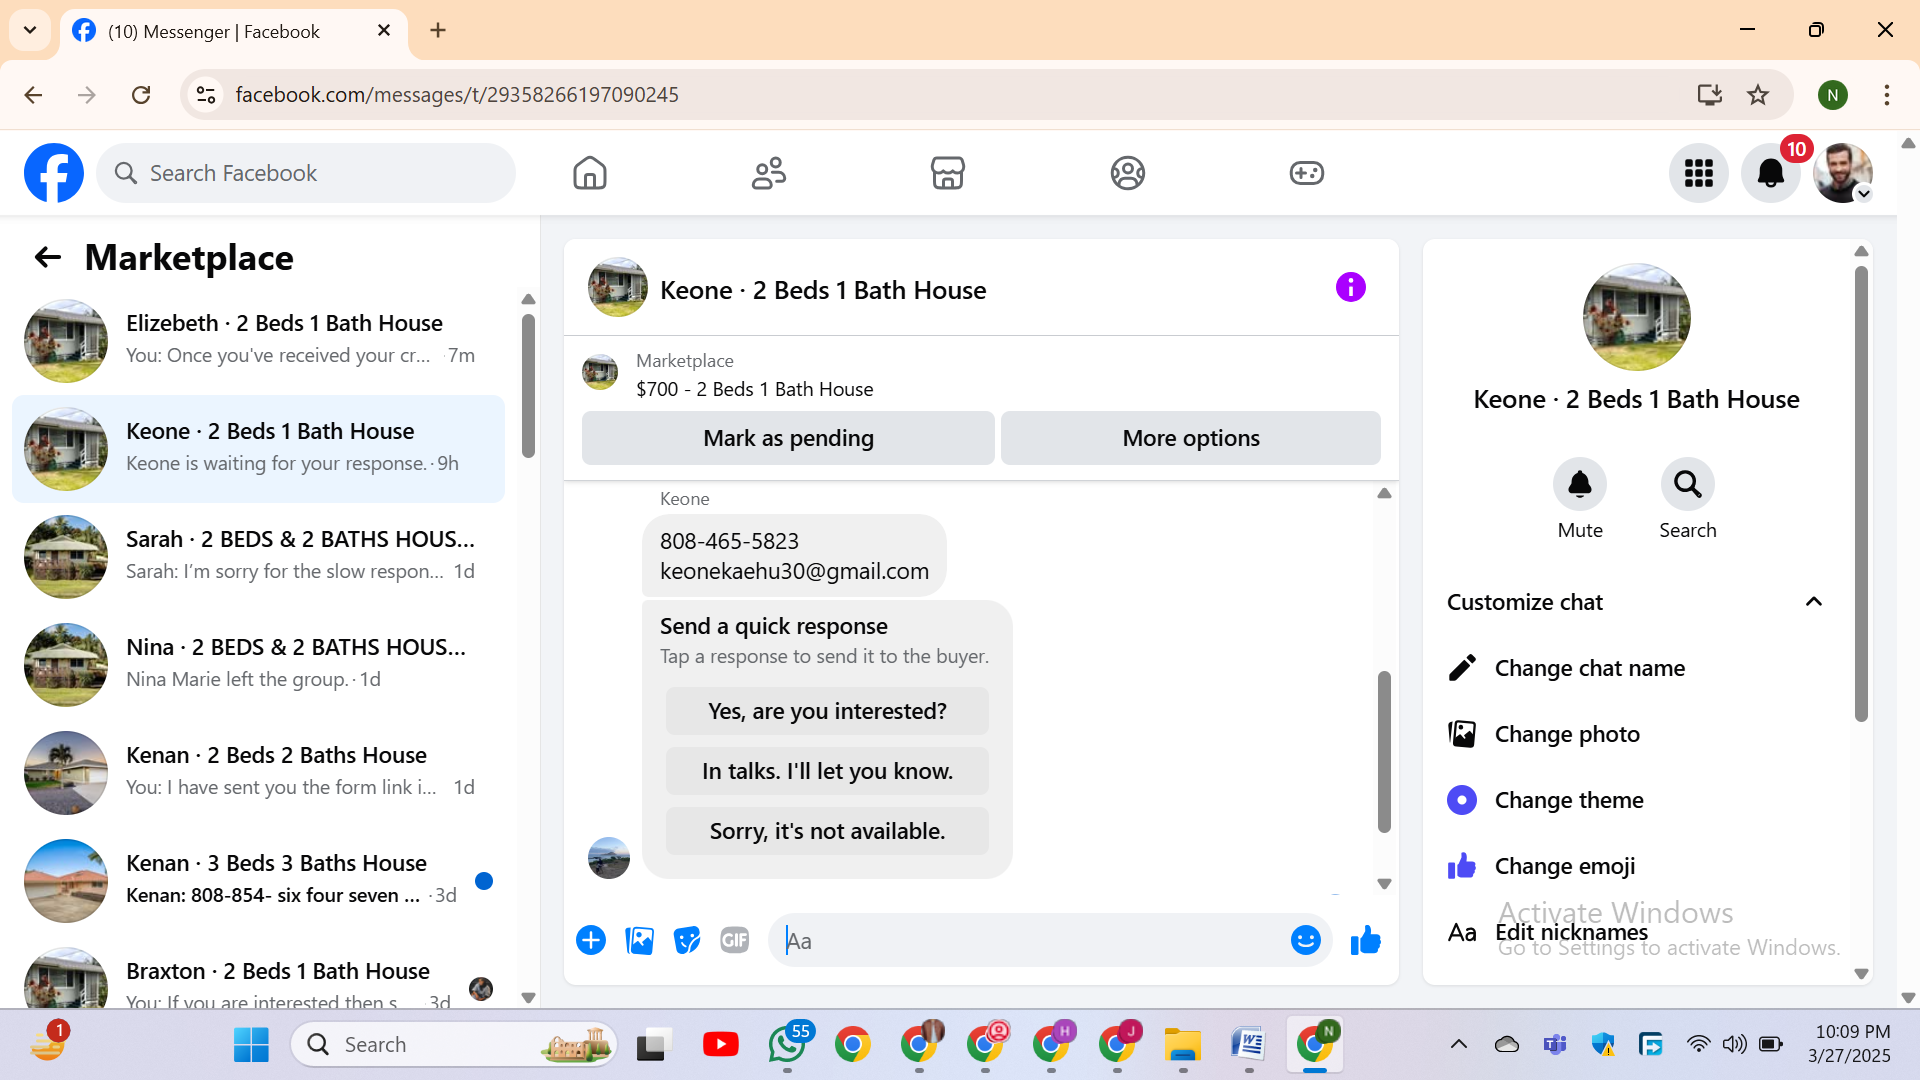Open the Groups icon in top navigation
Viewport: 1920px width, 1080px height.
(1127, 173)
